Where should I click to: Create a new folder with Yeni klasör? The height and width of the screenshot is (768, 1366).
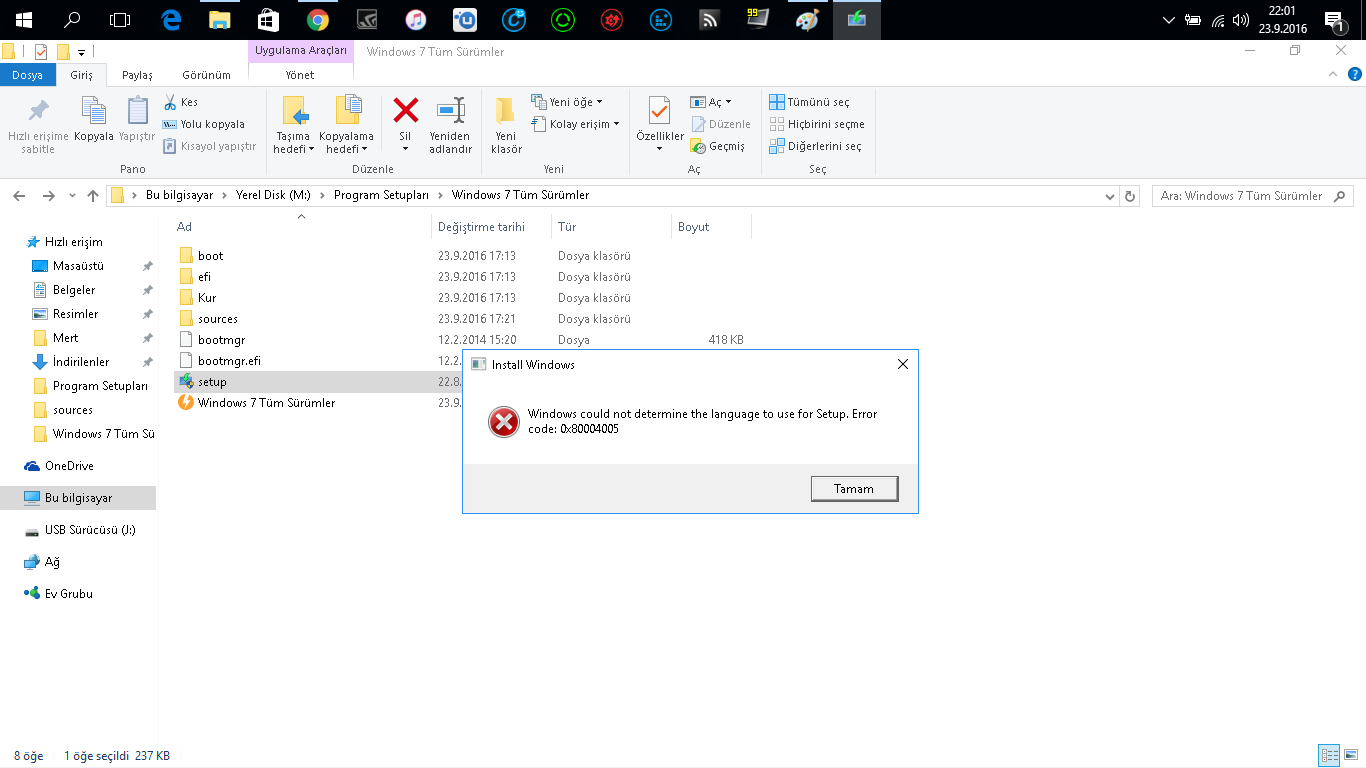coord(506,127)
